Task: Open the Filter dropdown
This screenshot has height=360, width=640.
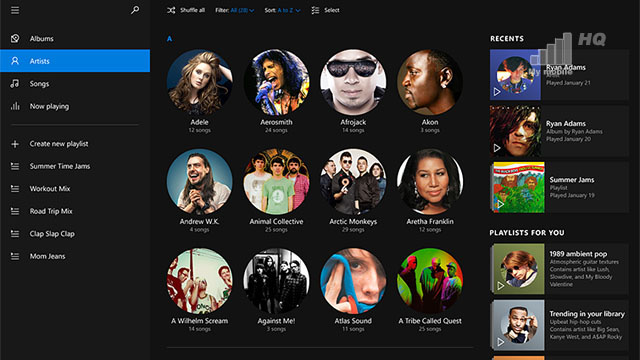Action: tap(235, 10)
